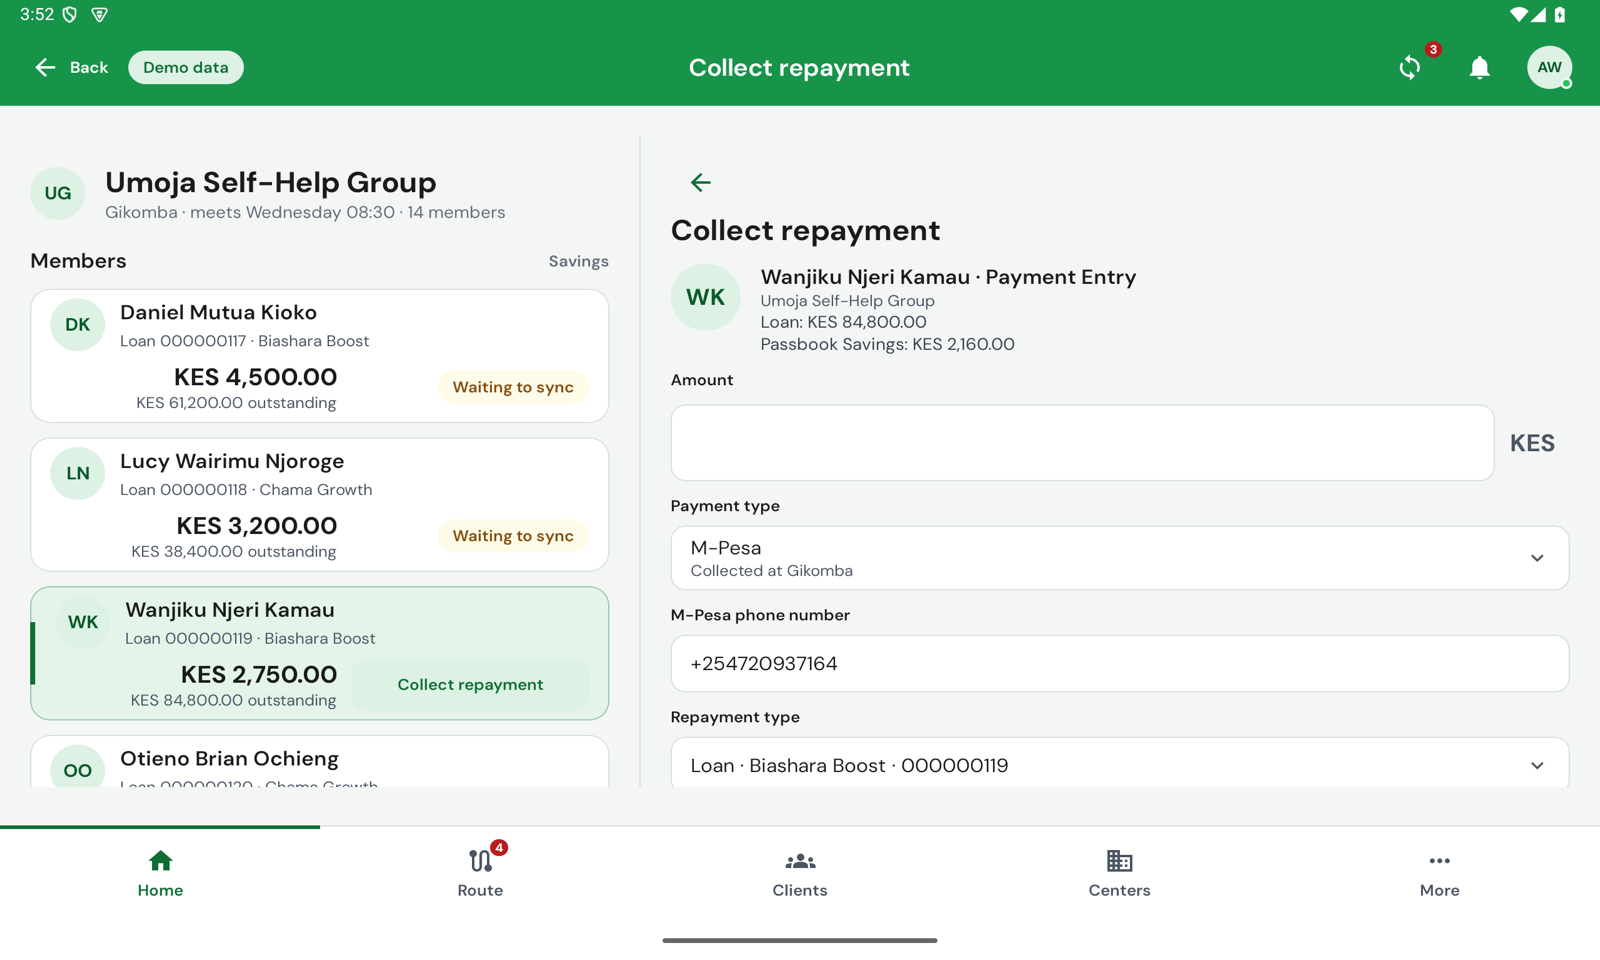This screenshot has height=960, width=1600.
Task: Open the Route tab
Action: tap(480, 873)
